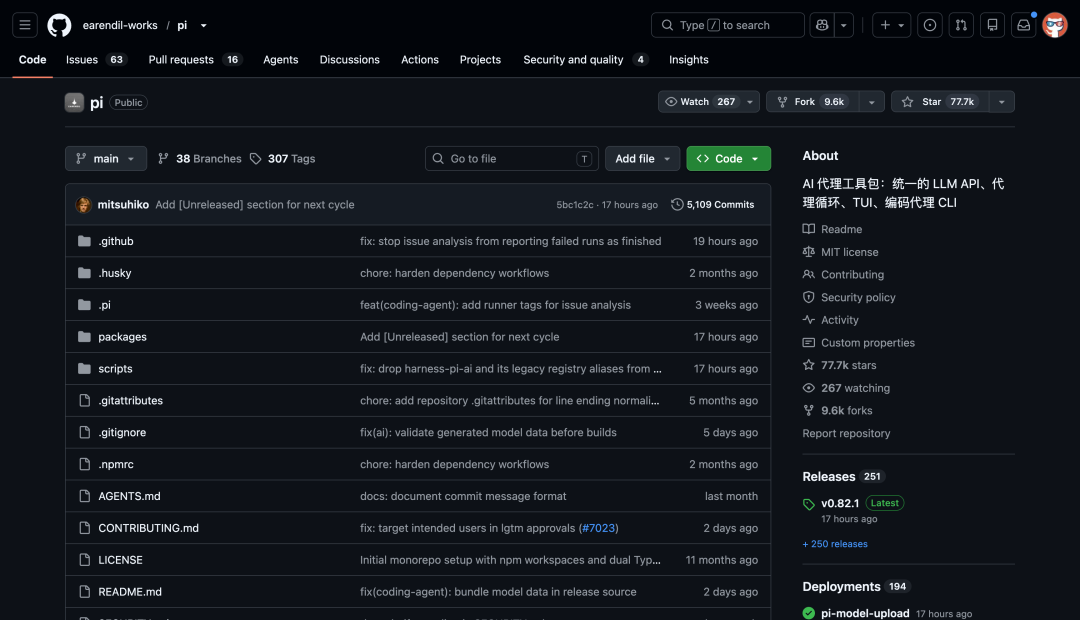Fork the repository with Fork button

click(813, 102)
